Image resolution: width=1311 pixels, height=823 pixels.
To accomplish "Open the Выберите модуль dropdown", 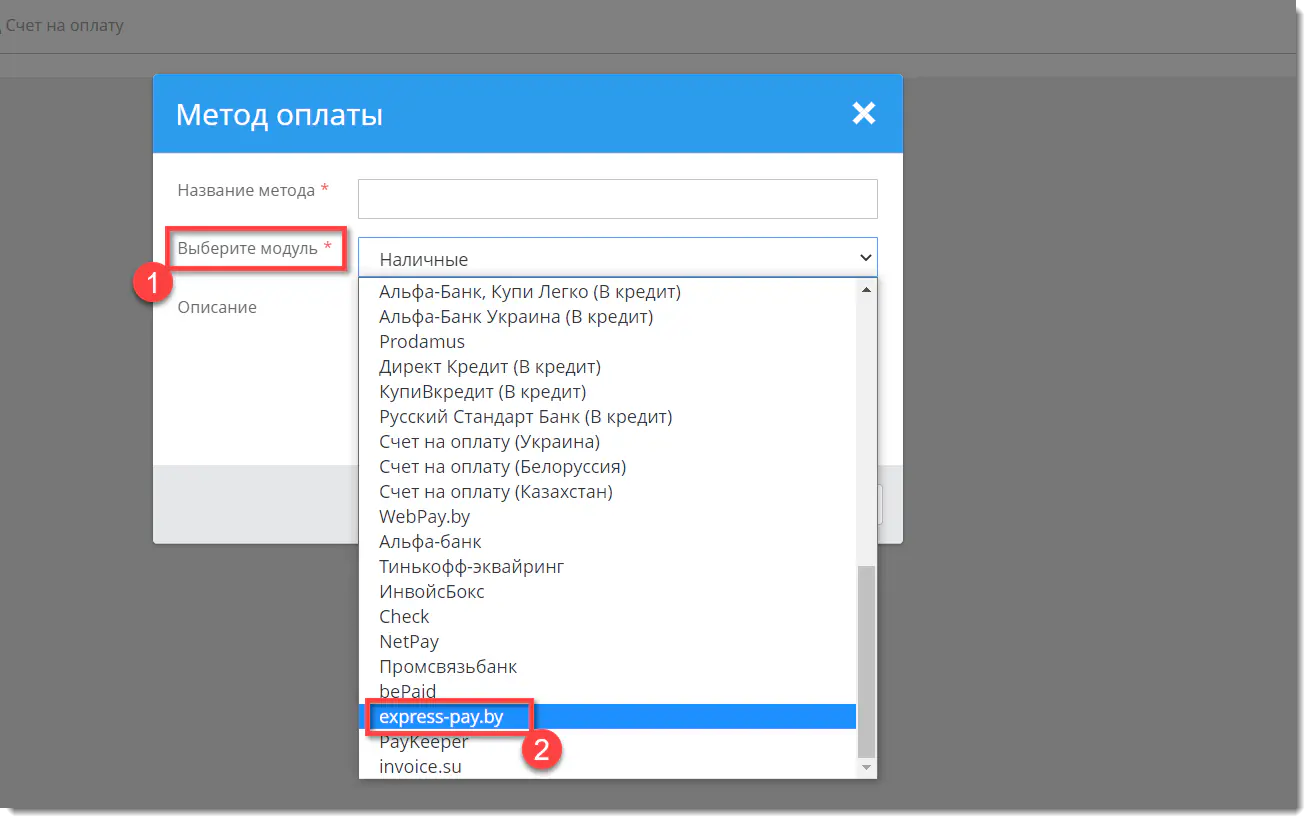I will (617, 258).
